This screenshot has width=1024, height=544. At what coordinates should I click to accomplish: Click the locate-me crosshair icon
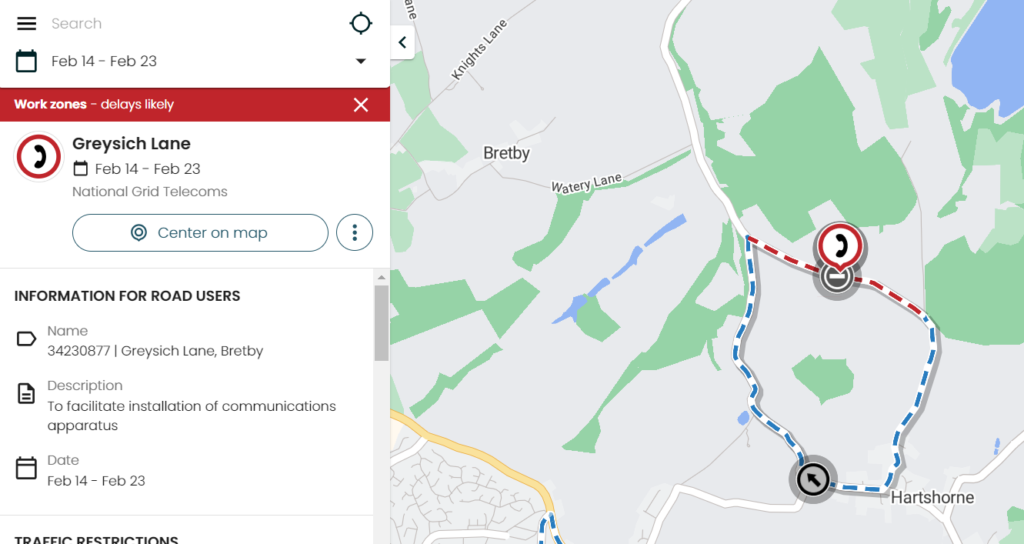pos(360,24)
